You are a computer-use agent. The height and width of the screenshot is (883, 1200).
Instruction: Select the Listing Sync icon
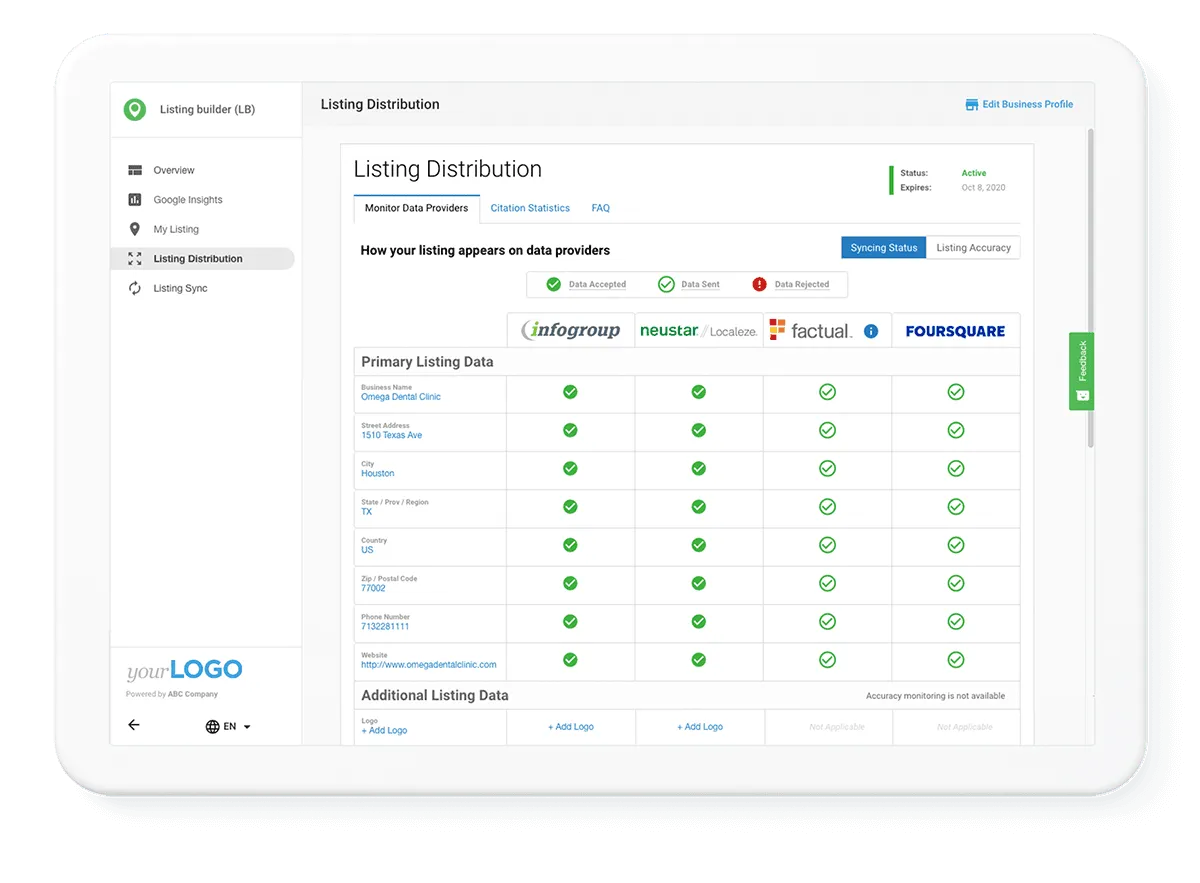click(x=136, y=288)
